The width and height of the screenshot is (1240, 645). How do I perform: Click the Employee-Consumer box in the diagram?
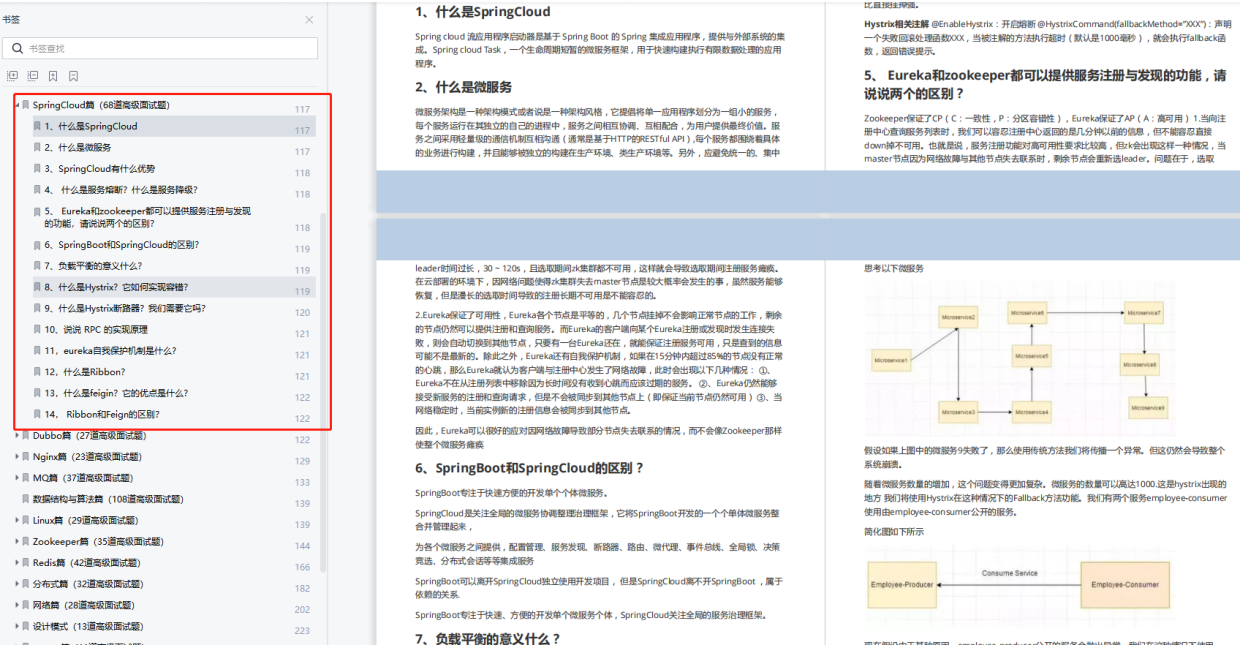1125,584
